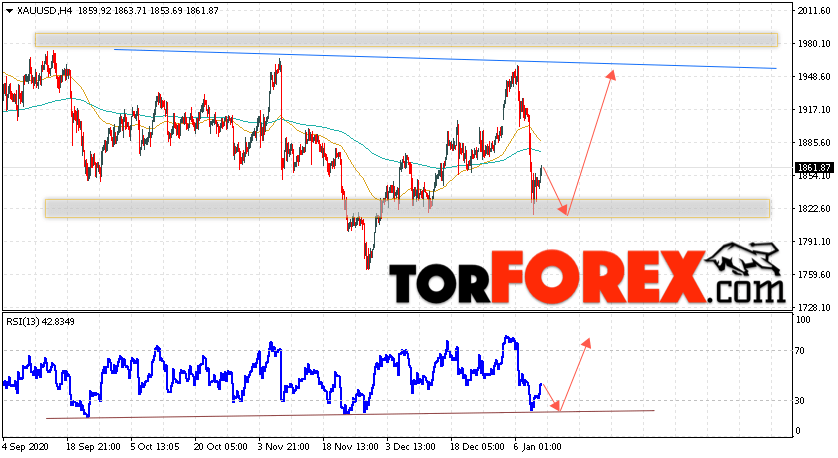The image size is (838, 458).
Task: Click the 1948.60 price axis label
Action: tap(814, 77)
